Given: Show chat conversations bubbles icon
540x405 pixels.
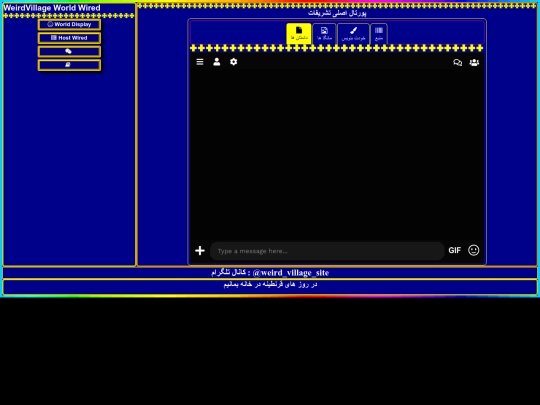Looking at the screenshot, I should (457, 62).
